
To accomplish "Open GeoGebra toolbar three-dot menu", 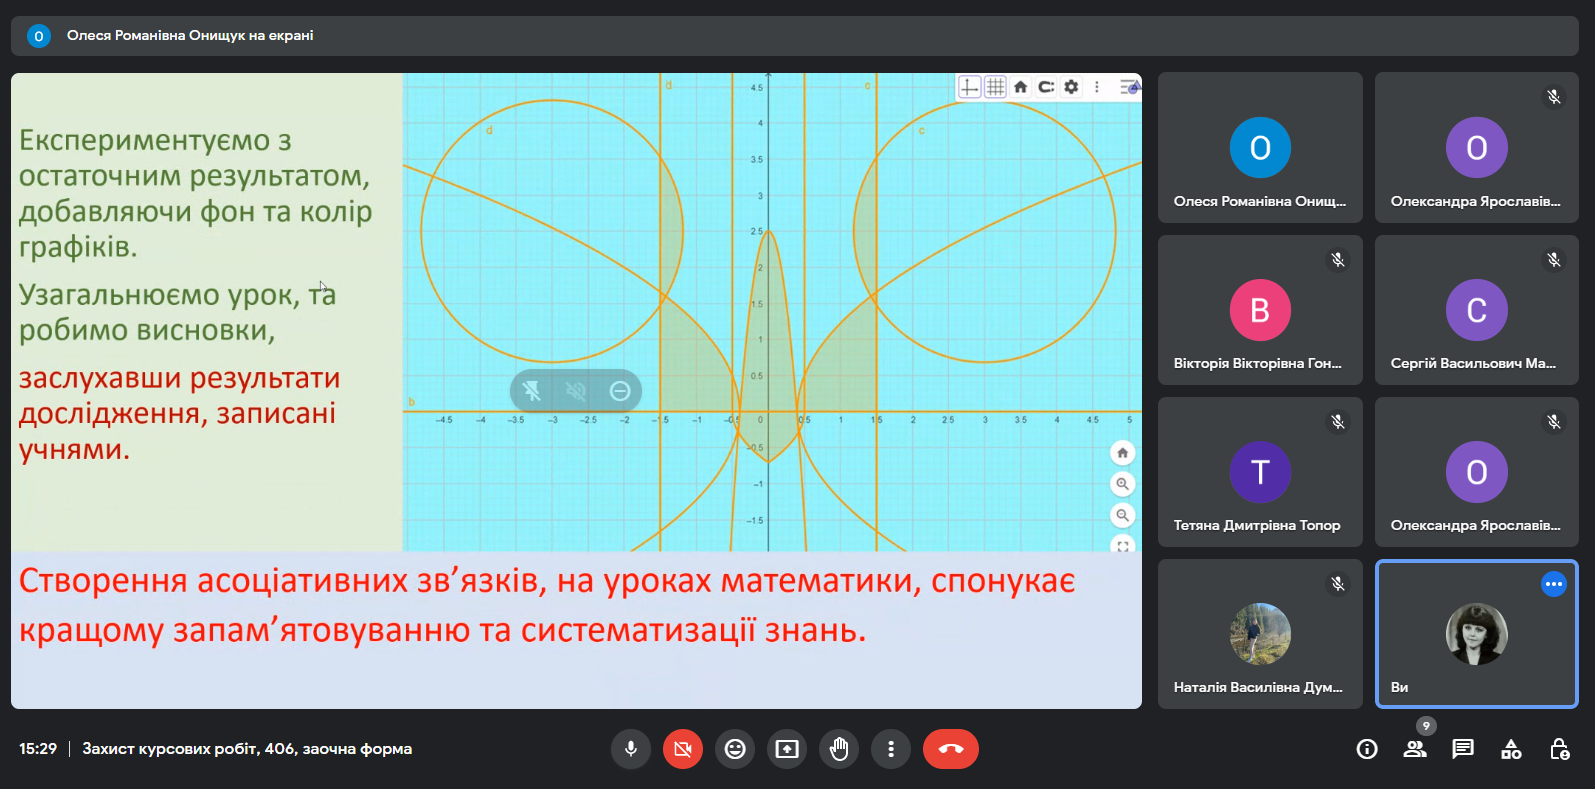I will pos(1097,87).
